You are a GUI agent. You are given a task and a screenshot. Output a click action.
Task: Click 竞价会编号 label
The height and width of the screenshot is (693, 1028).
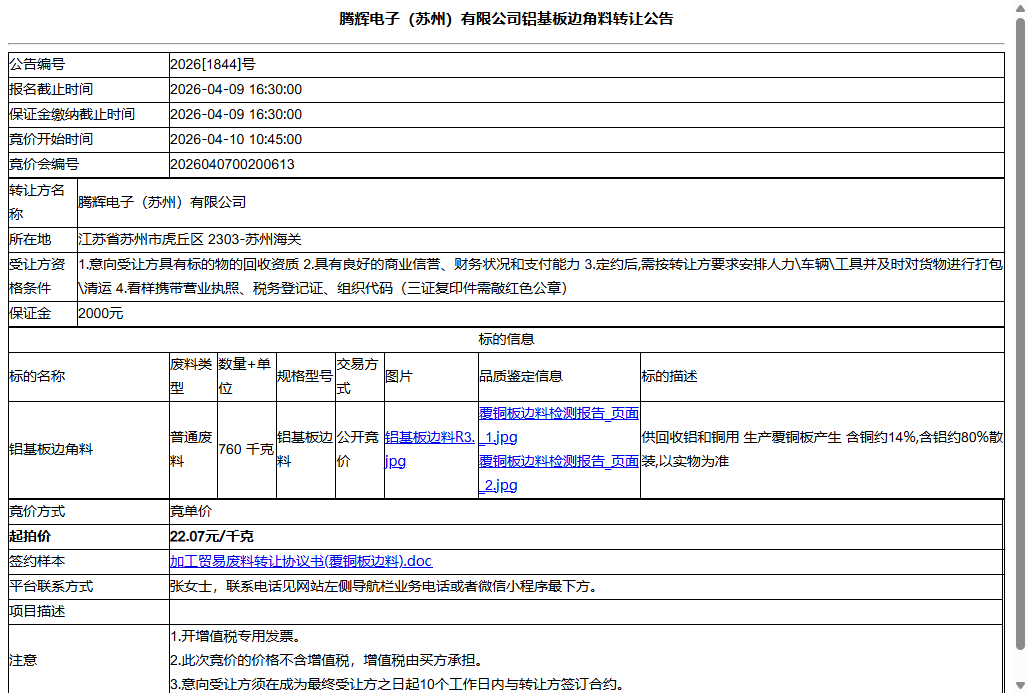43,164
